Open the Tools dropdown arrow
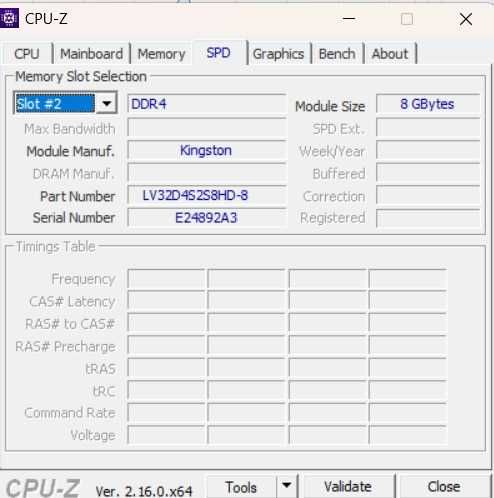 [x=286, y=486]
